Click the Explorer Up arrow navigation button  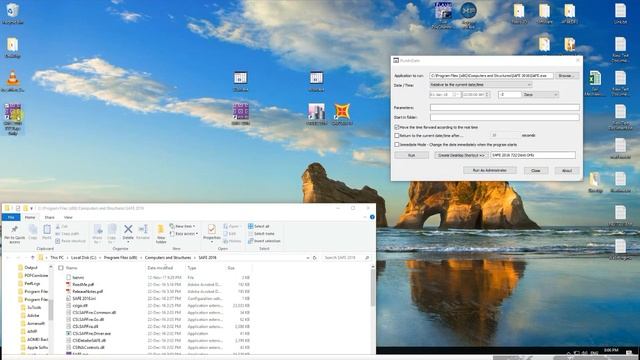tap(33, 258)
